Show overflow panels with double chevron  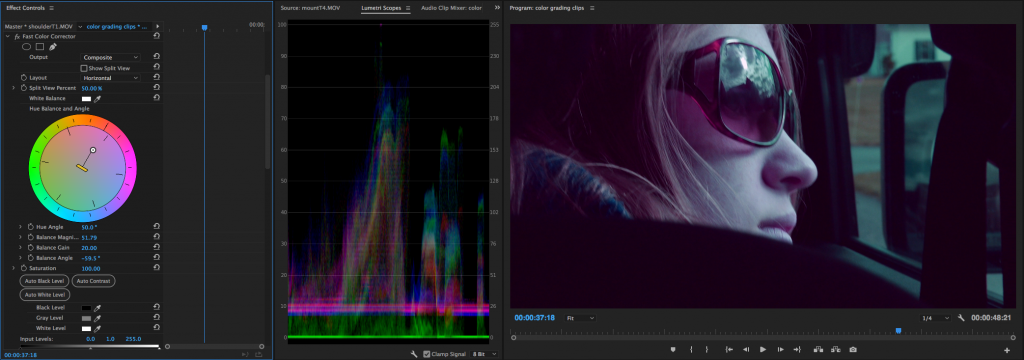click(x=497, y=8)
